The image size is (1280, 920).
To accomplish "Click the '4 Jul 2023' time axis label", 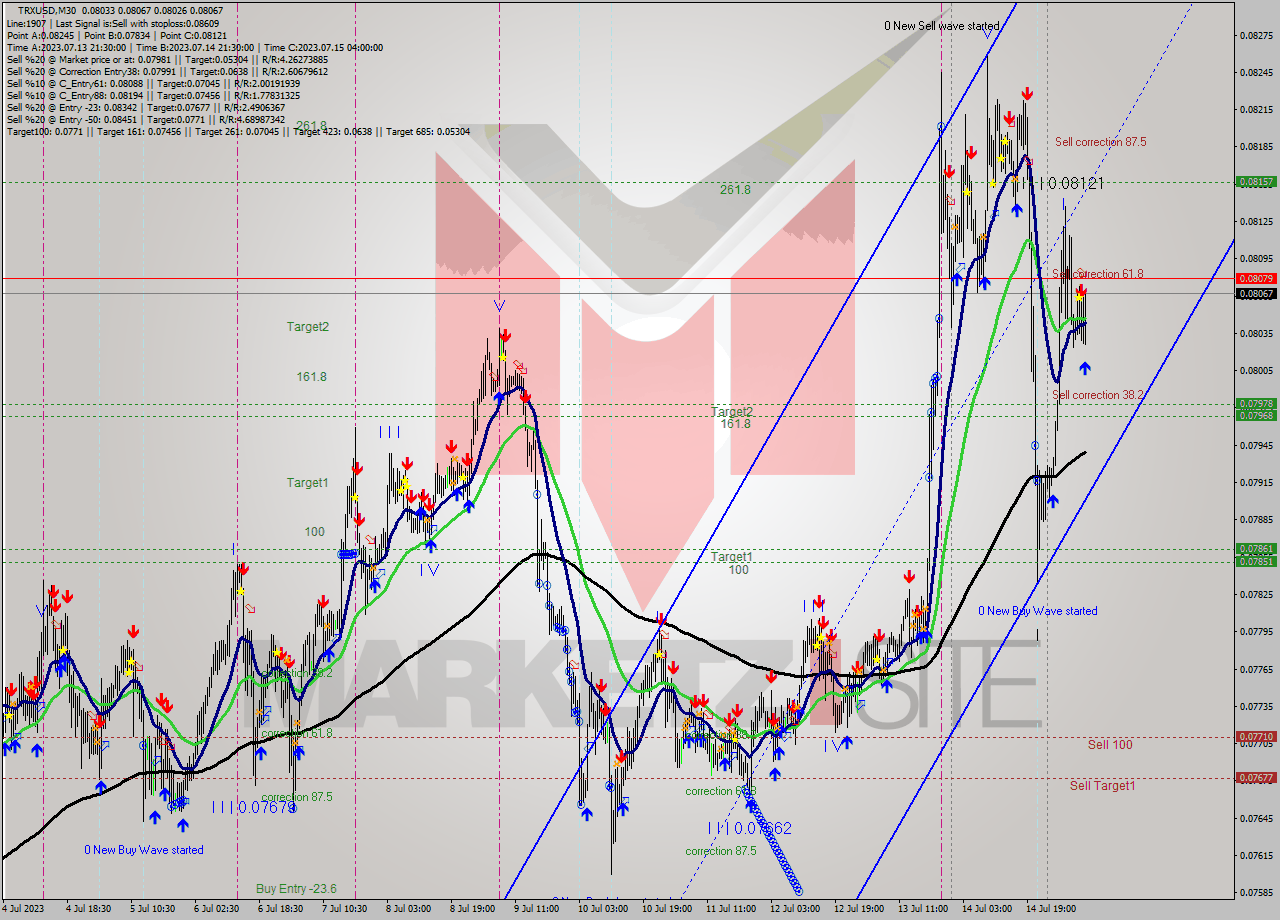I will (24, 909).
